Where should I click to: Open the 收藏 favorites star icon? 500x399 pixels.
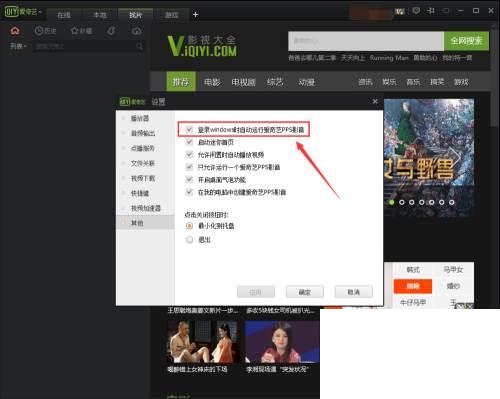(x=81, y=31)
